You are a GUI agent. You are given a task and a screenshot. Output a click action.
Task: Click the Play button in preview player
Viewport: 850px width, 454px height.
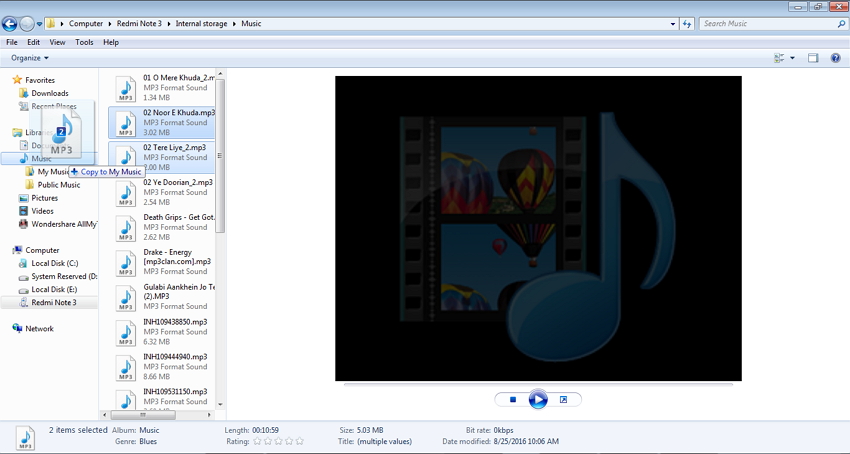[538, 400]
